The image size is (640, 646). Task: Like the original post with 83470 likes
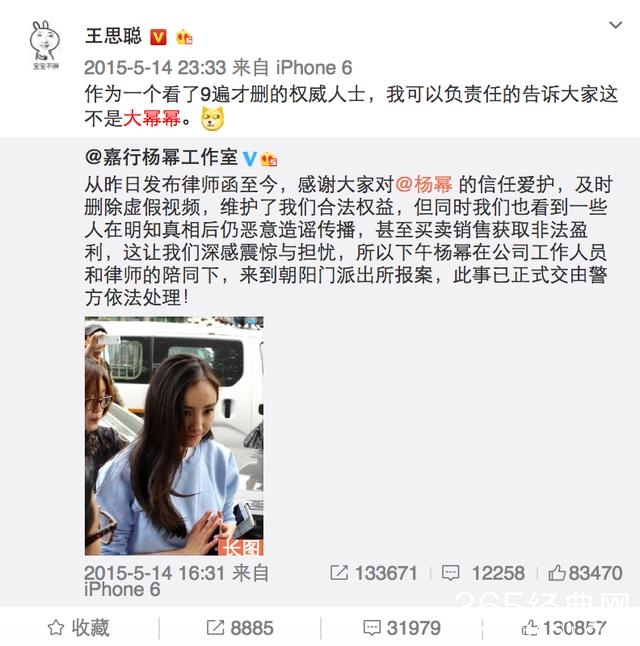pos(585,573)
